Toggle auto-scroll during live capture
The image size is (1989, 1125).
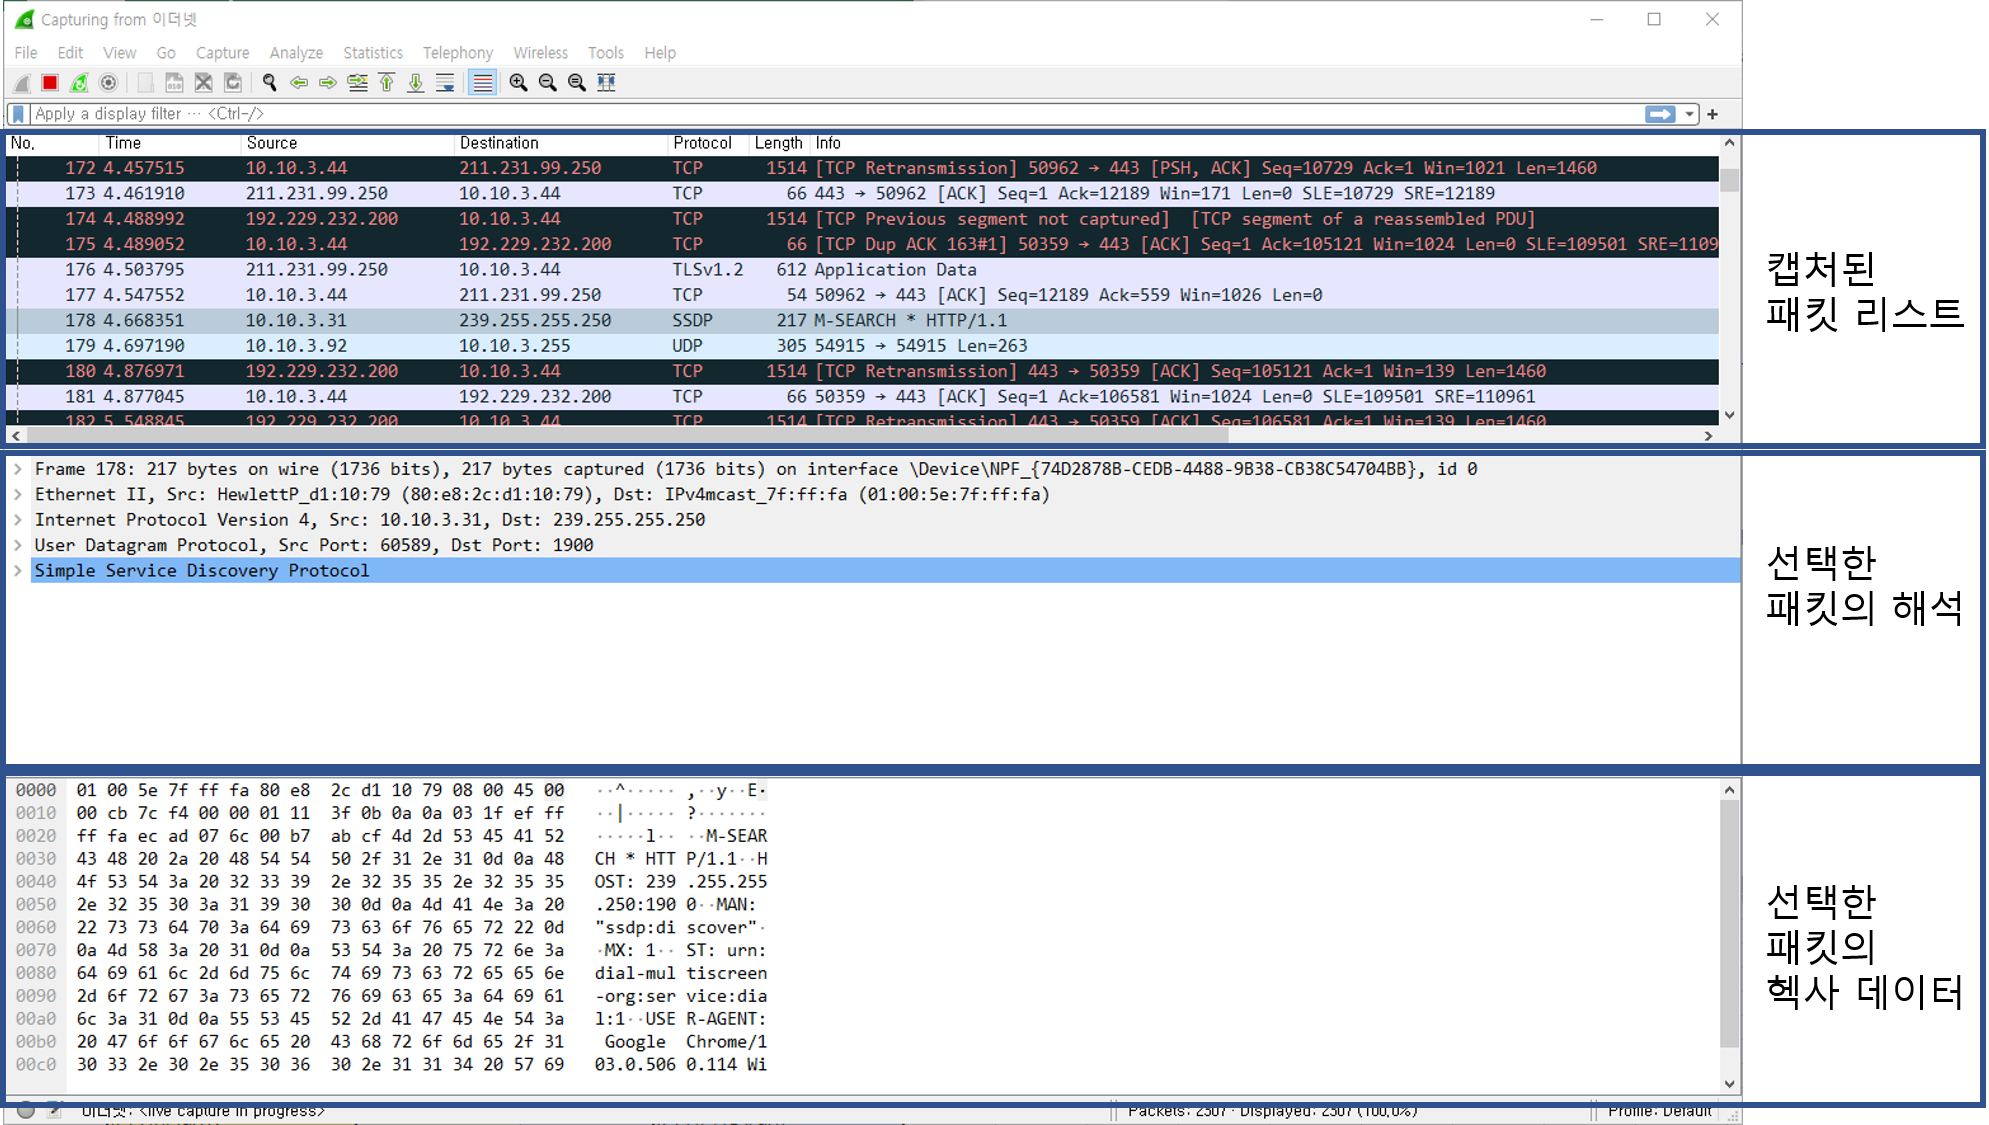[x=446, y=83]
